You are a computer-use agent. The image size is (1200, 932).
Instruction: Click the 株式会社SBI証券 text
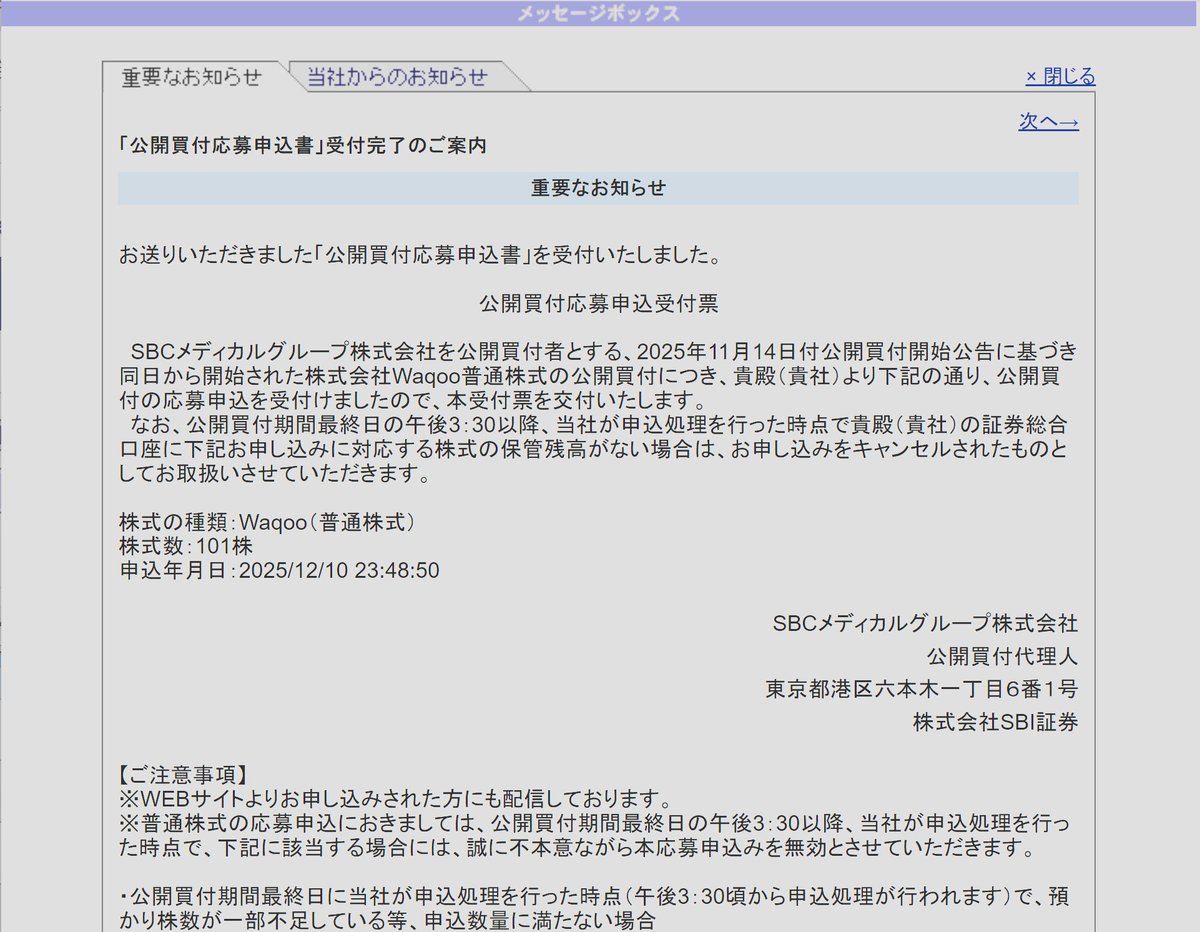[x=996, y=722]
